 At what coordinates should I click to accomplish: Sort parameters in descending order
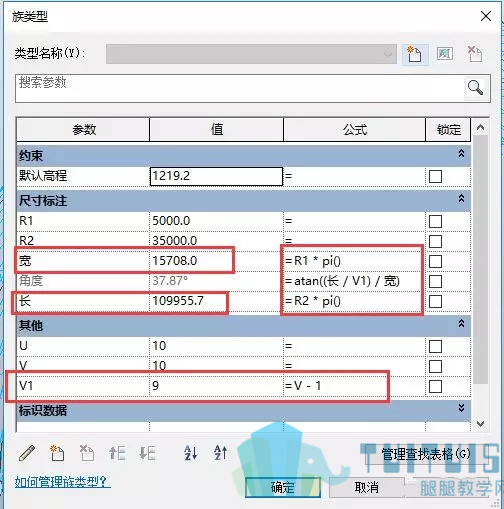coord(220,453)
